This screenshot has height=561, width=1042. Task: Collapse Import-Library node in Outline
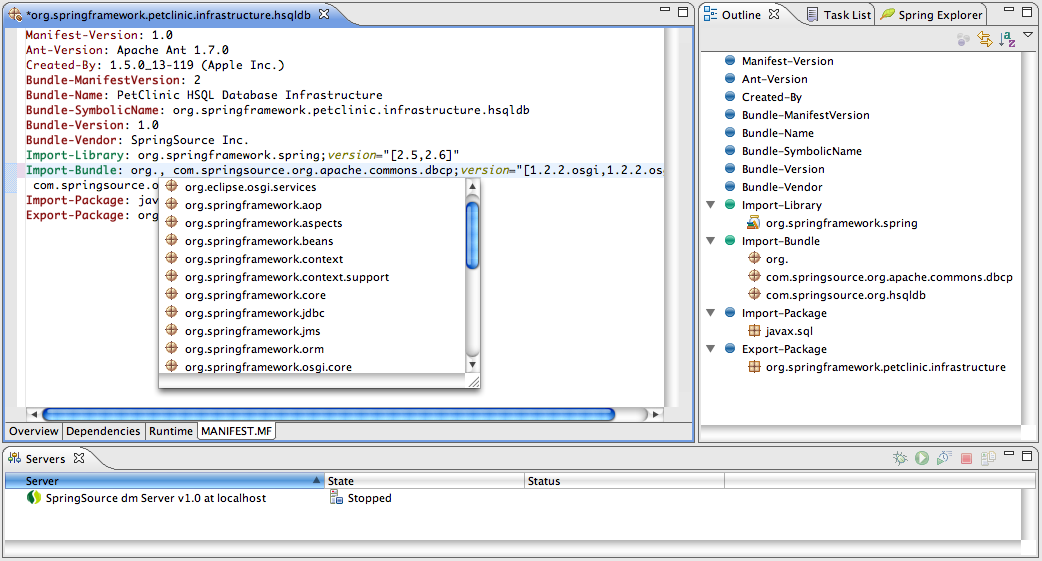[x=710, y=205]
